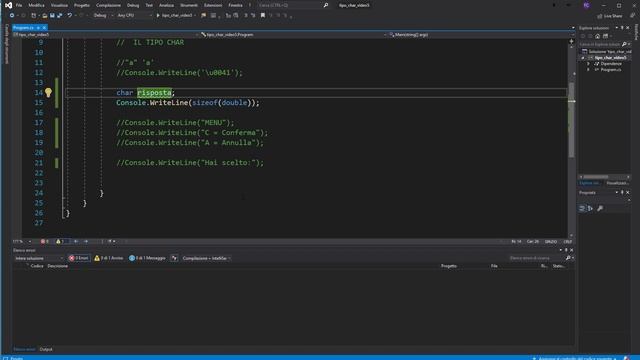
Task: Click the editor error count indicator
Action: [x=45, y=242]
